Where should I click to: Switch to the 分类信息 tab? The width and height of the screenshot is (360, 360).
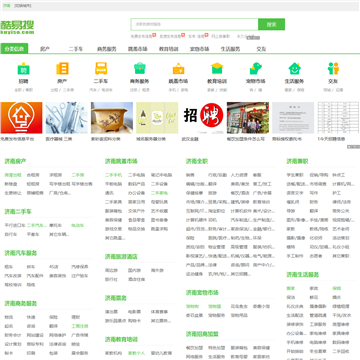pos(14,49)
